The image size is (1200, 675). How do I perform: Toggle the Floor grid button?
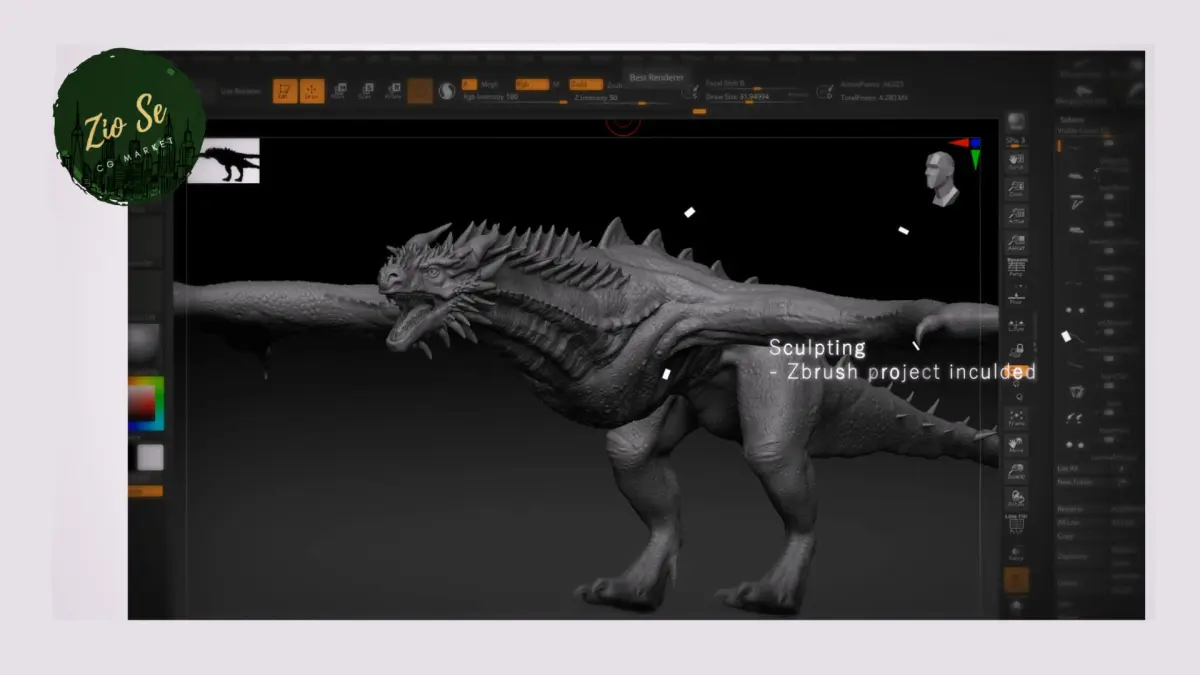(x=1017, y=296)
